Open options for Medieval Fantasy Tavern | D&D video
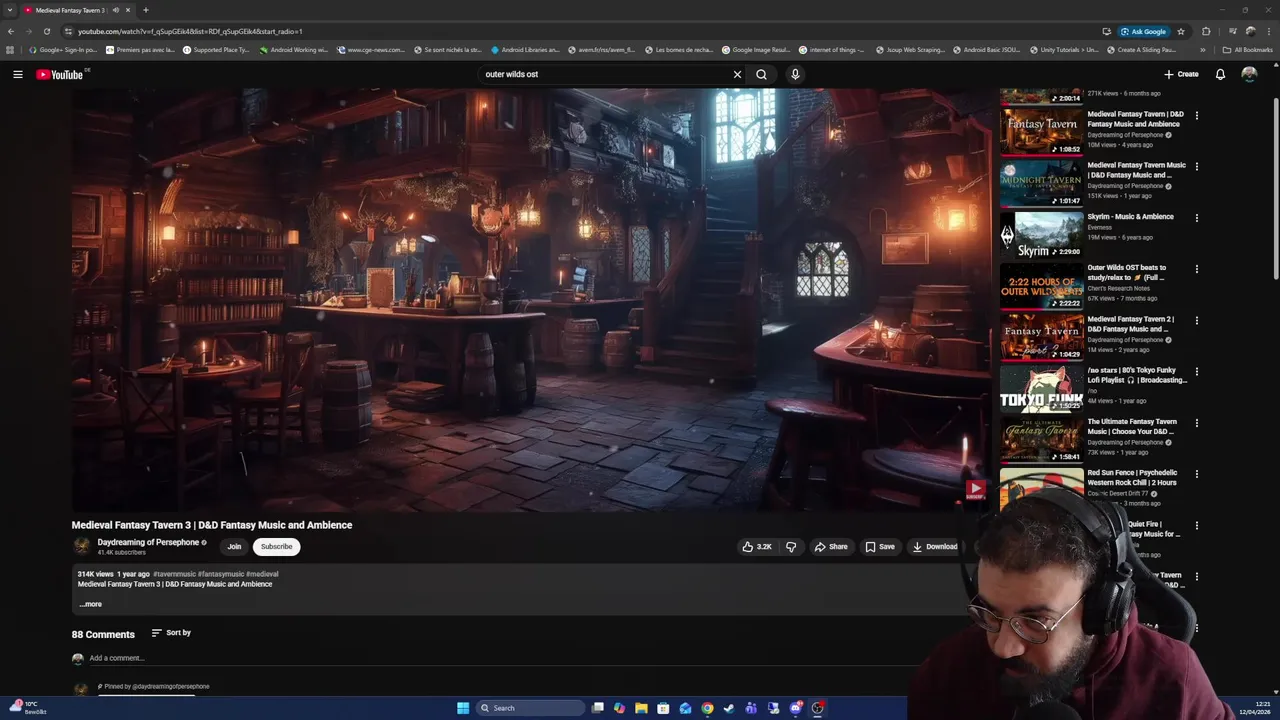This screenshot has height=720, width=1280. coord(1196,115)
